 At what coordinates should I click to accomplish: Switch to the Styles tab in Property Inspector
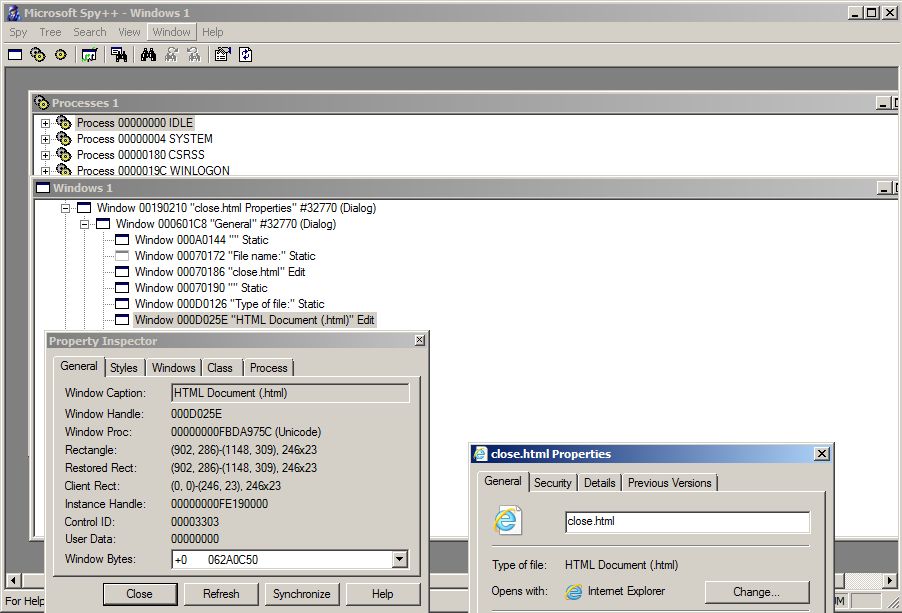[x=124, y=368]
